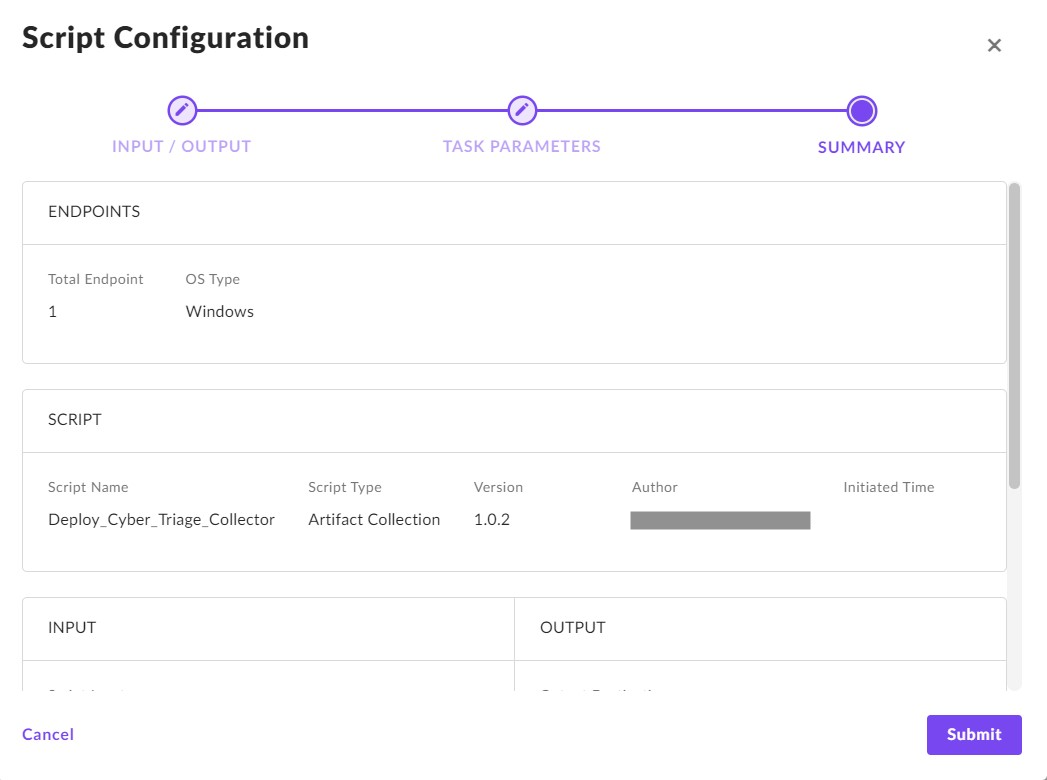Viewport: 1047px width, 780px height.
Task: Select the Summary step circle indicator
Action: (861, 110)
